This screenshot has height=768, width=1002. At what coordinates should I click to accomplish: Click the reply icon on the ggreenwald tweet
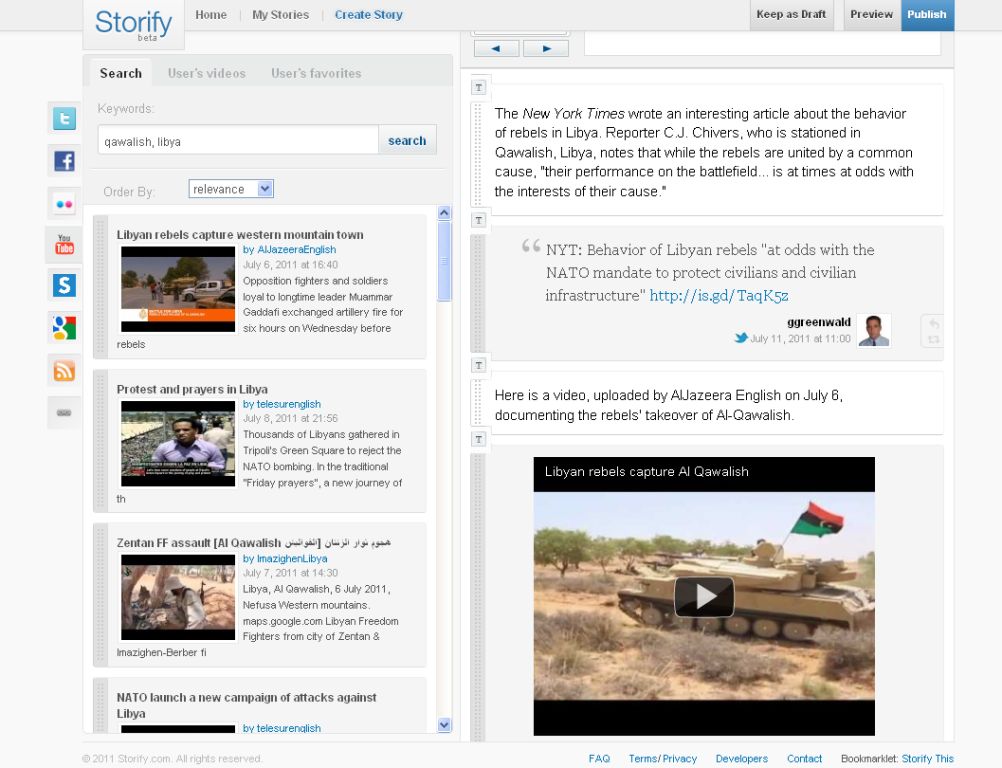[x=934, y=324]
